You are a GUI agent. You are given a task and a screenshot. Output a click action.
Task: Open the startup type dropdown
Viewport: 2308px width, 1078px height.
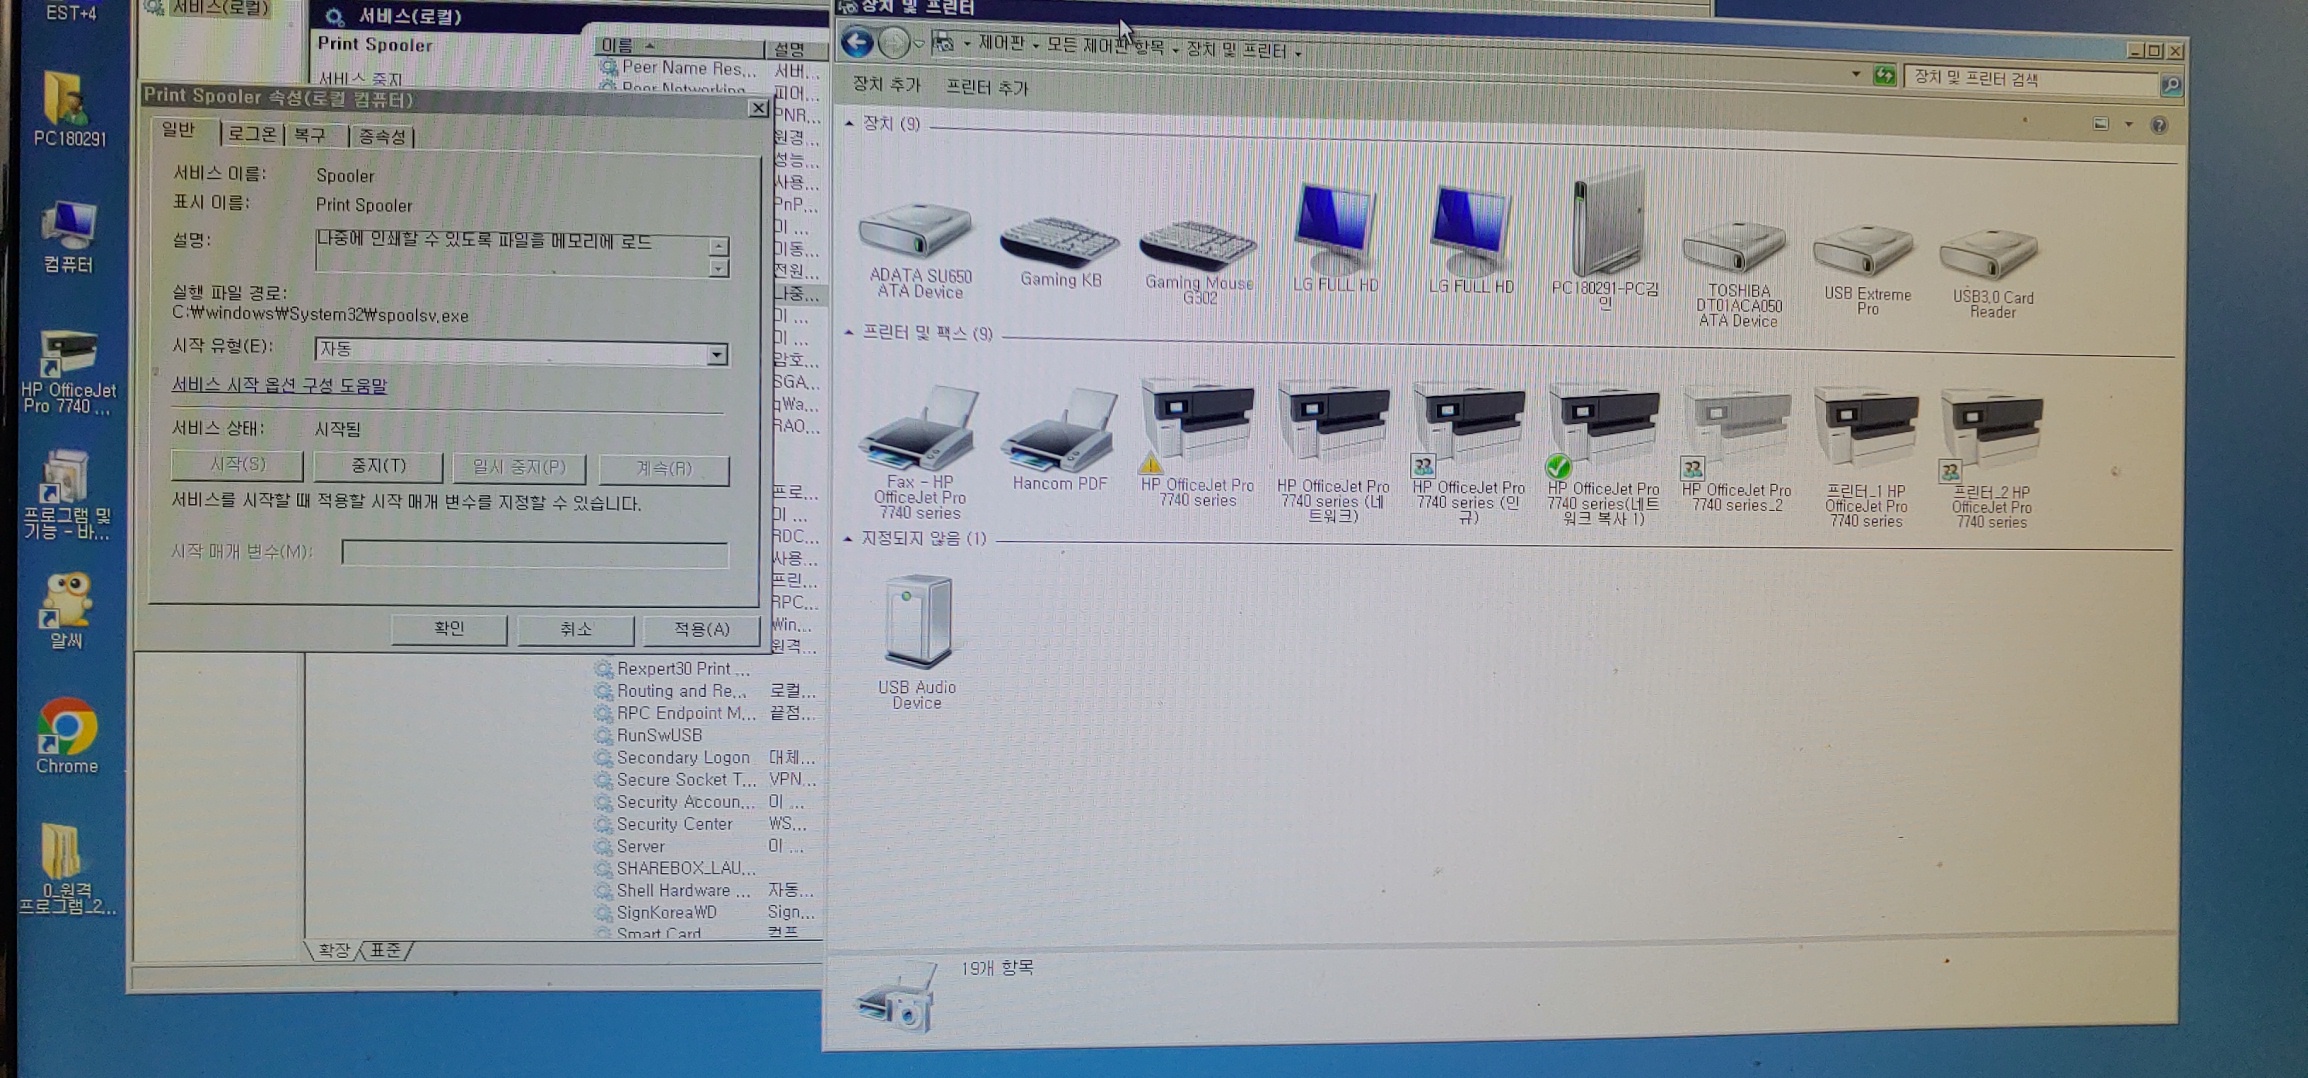pos(716,354)
